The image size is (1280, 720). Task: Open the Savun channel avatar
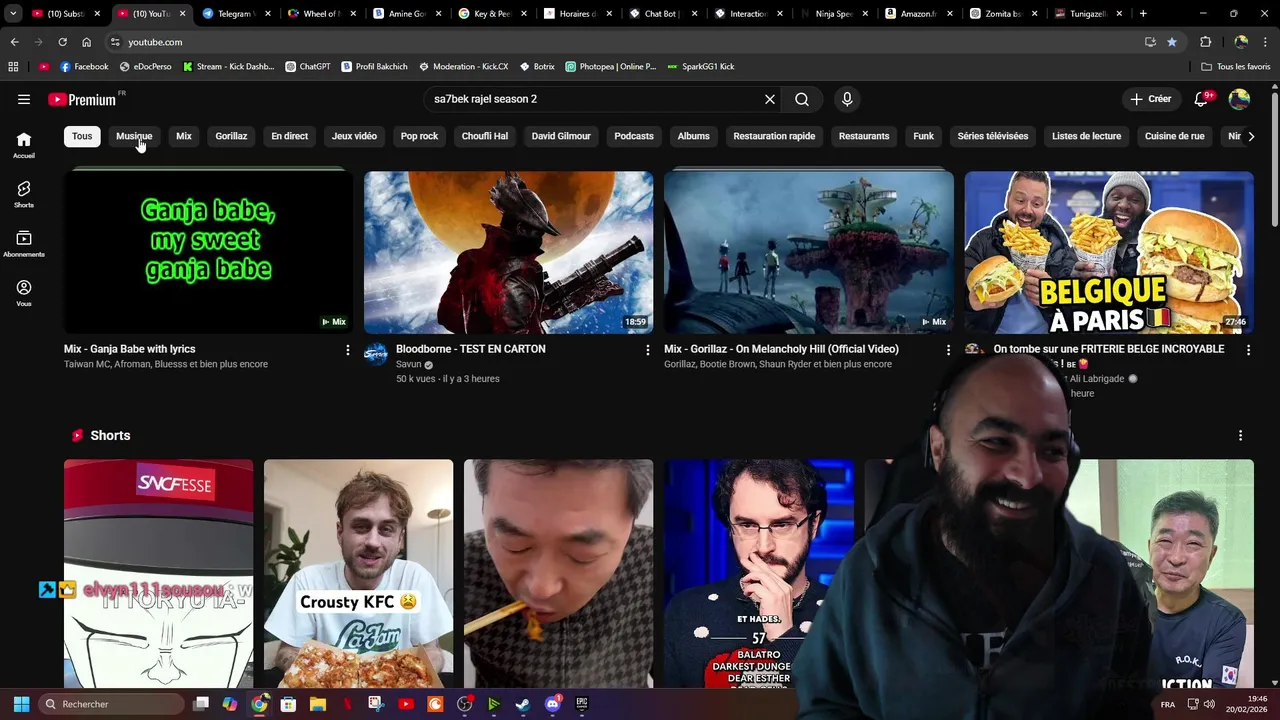[375, 354]
